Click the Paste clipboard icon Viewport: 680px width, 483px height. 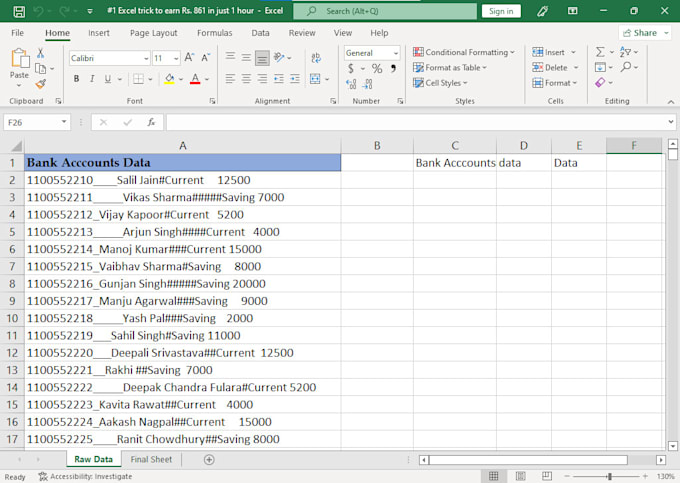coord(20,59)
